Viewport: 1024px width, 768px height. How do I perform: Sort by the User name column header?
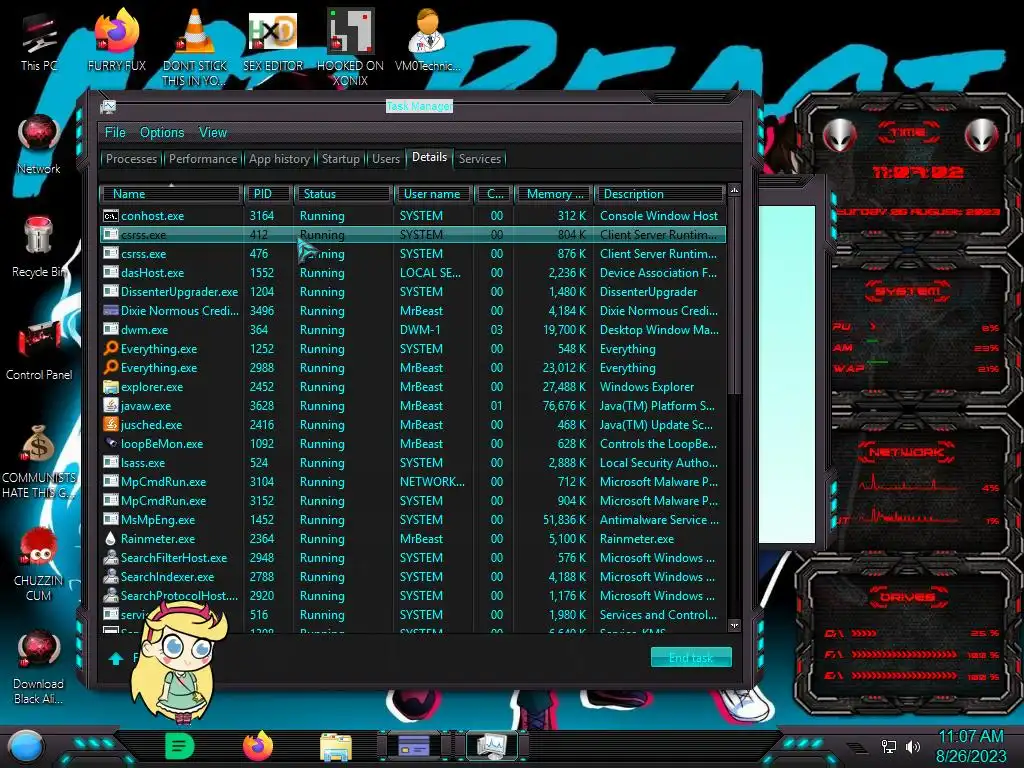click(x=434, y=194)
